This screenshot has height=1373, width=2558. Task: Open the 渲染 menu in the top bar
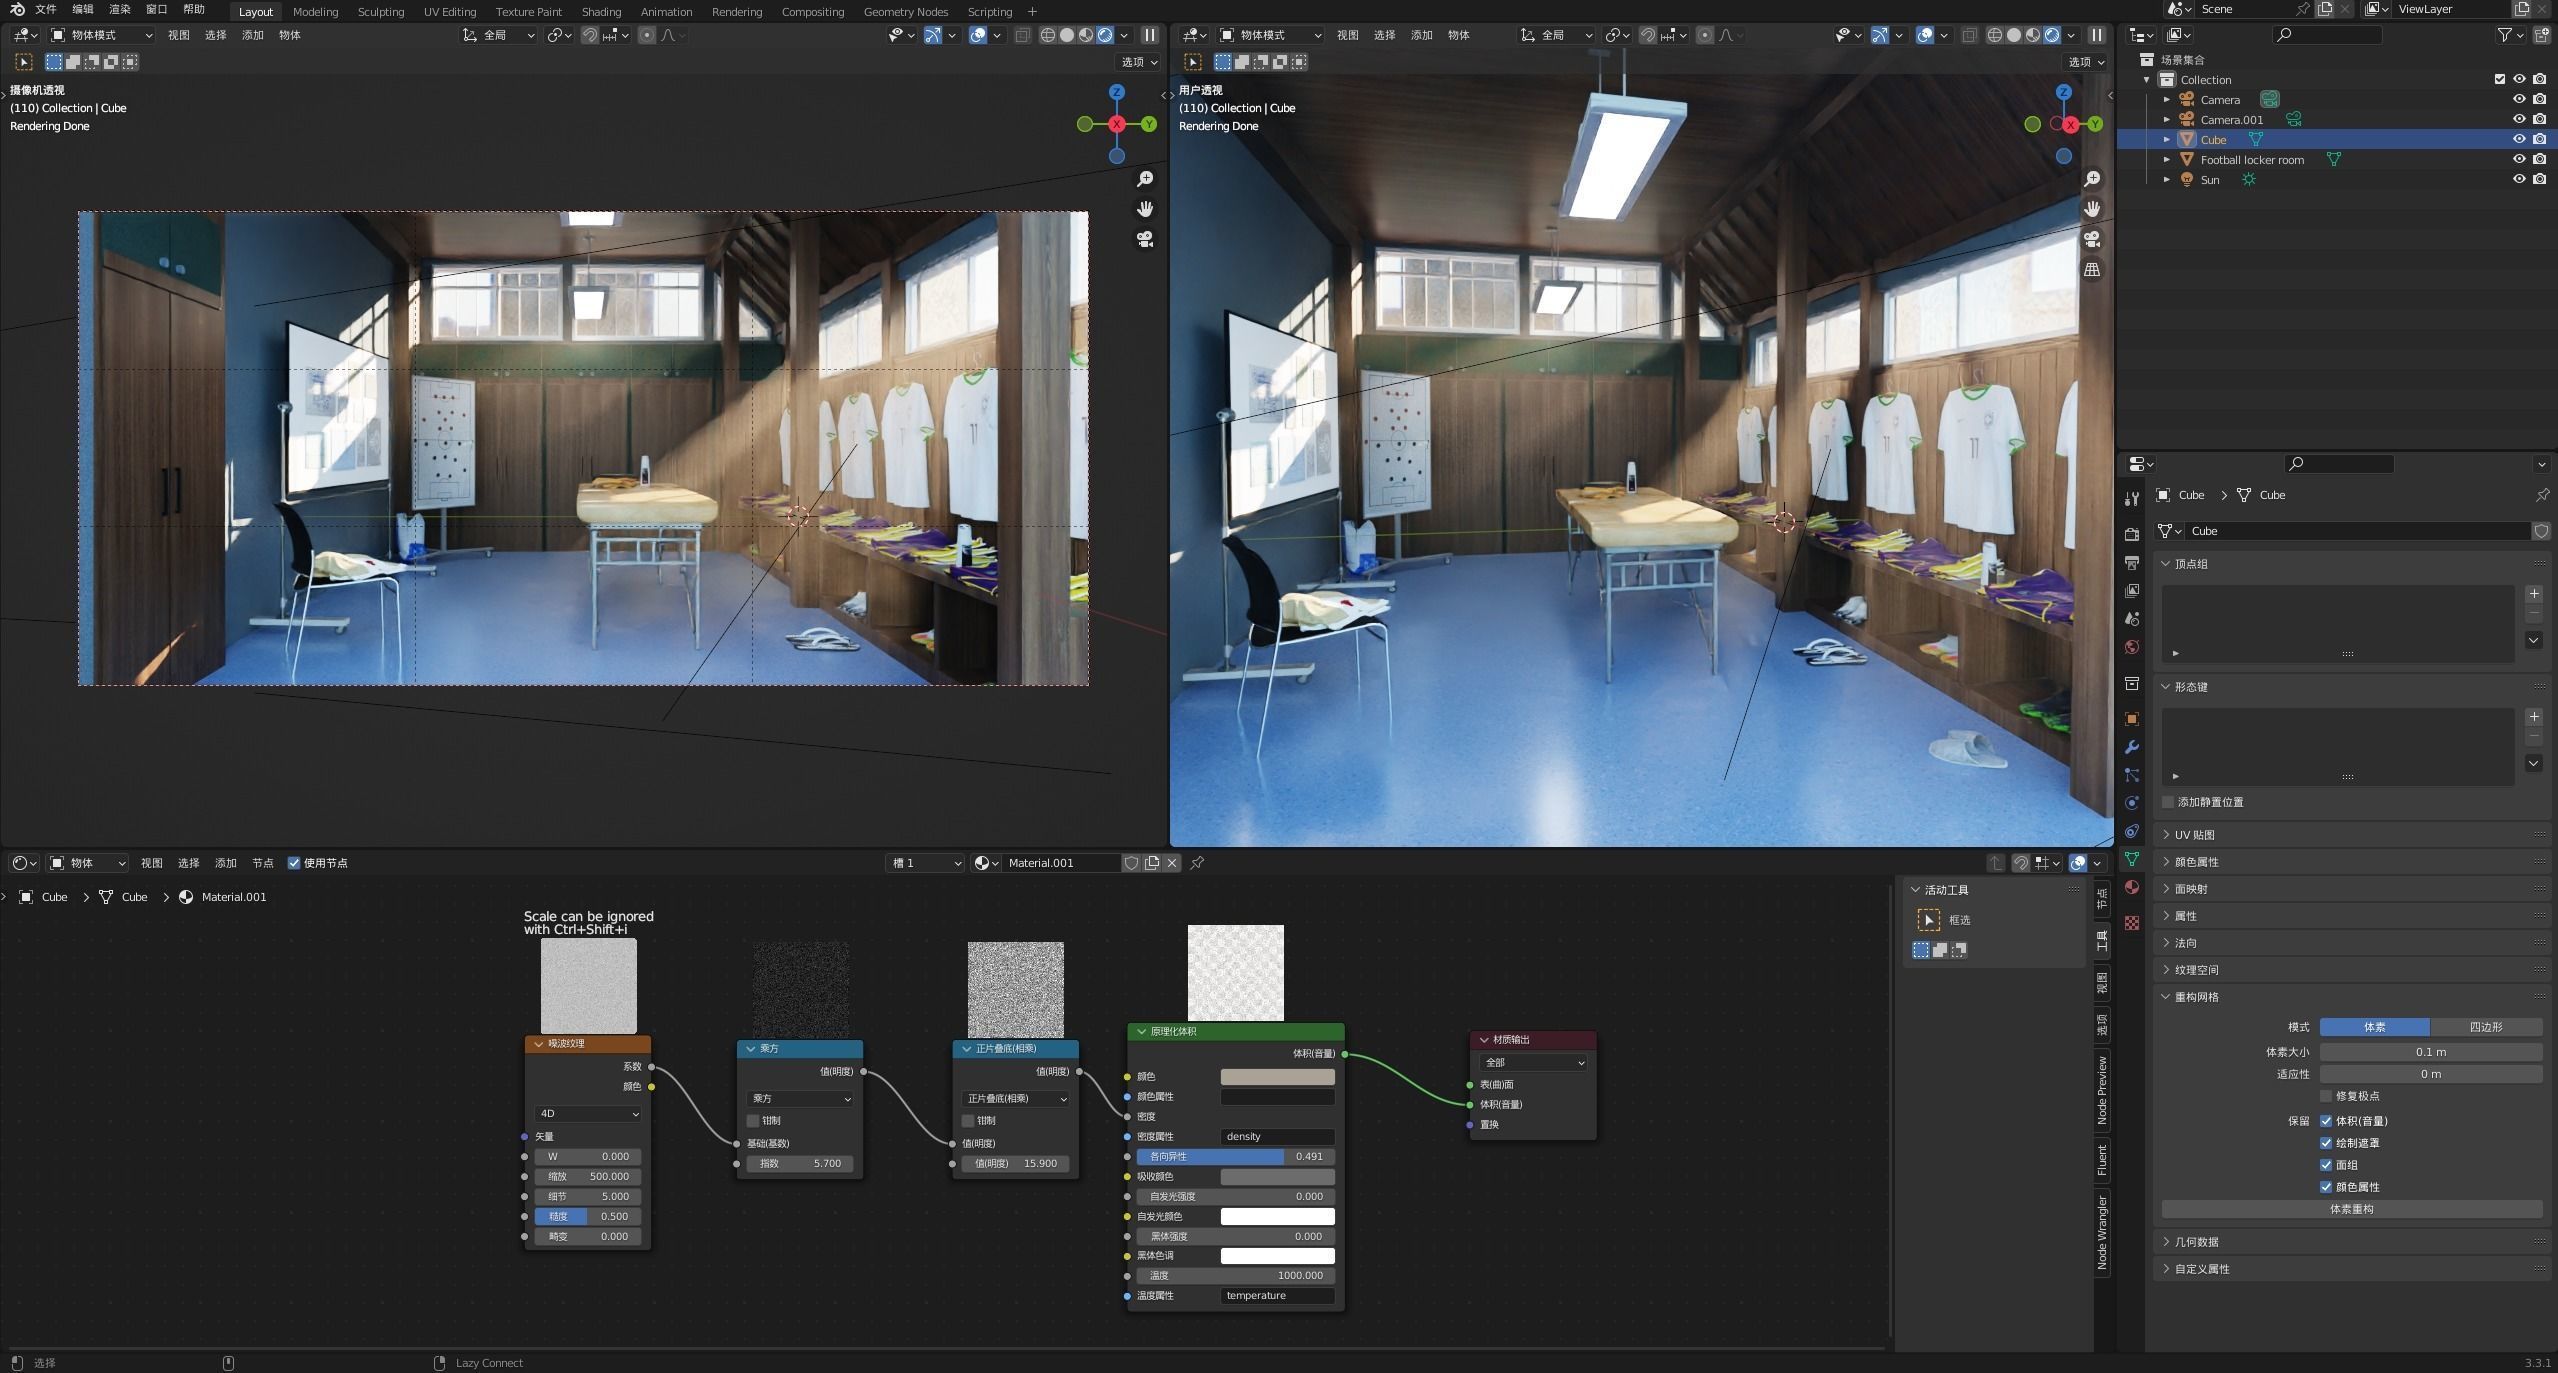click(120, 9)
